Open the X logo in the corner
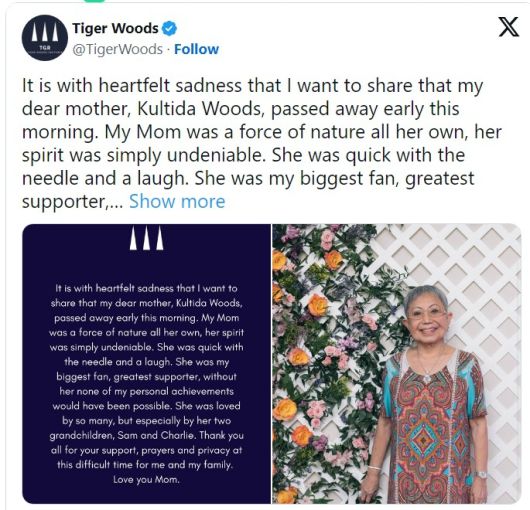Image resolution: width=530 pixels, height=510 pixels. (x=509, y=27)
